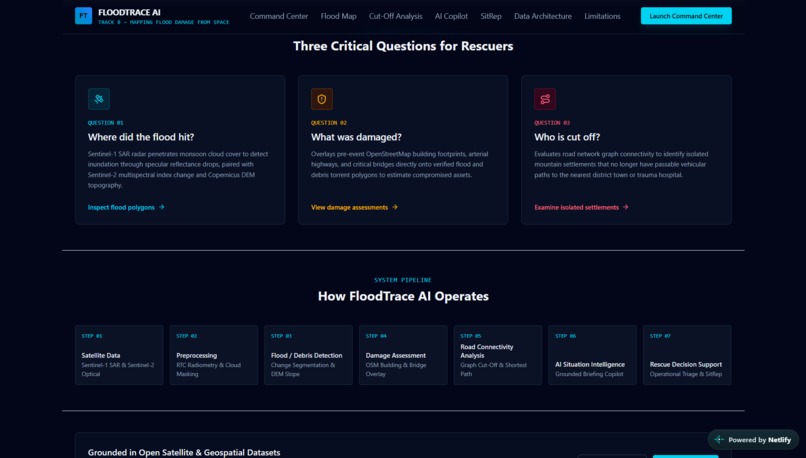This screenshot has height=458, width=806.
Task: Open SitRep nav item
Action: (x=491, y=16)
